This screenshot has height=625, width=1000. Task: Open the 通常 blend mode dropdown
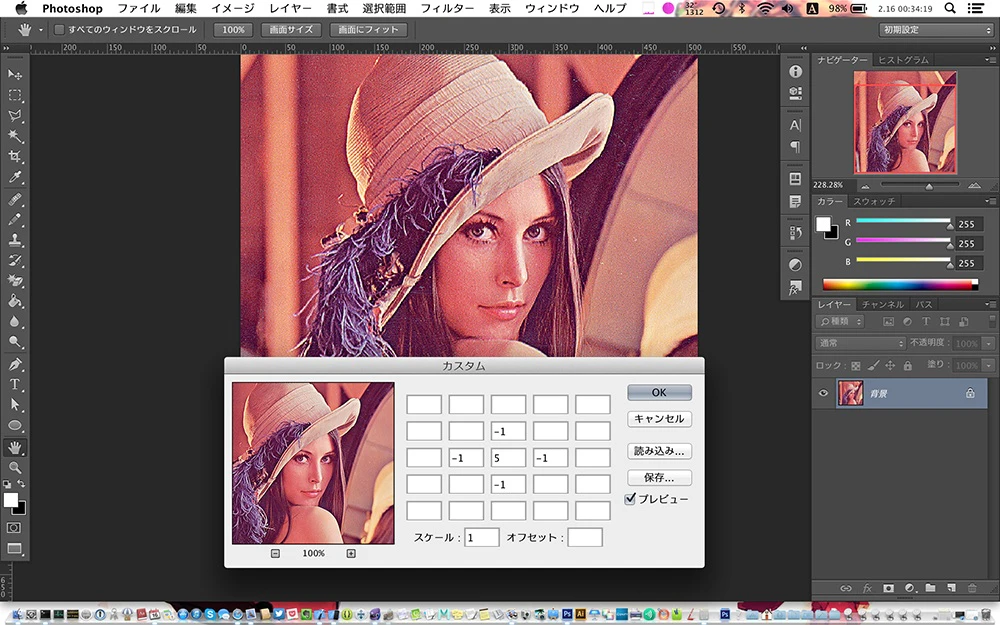(x=860, y=343)
